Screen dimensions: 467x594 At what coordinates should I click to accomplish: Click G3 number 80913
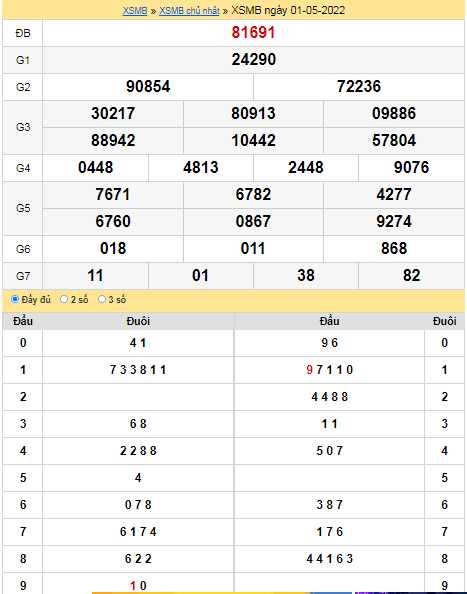(253, 113)
